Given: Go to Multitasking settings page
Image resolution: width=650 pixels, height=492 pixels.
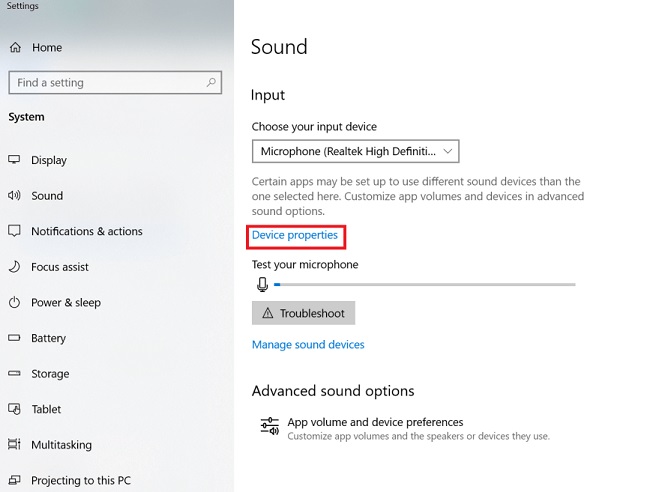Looking at the screenshot, I should coord(61,445).
